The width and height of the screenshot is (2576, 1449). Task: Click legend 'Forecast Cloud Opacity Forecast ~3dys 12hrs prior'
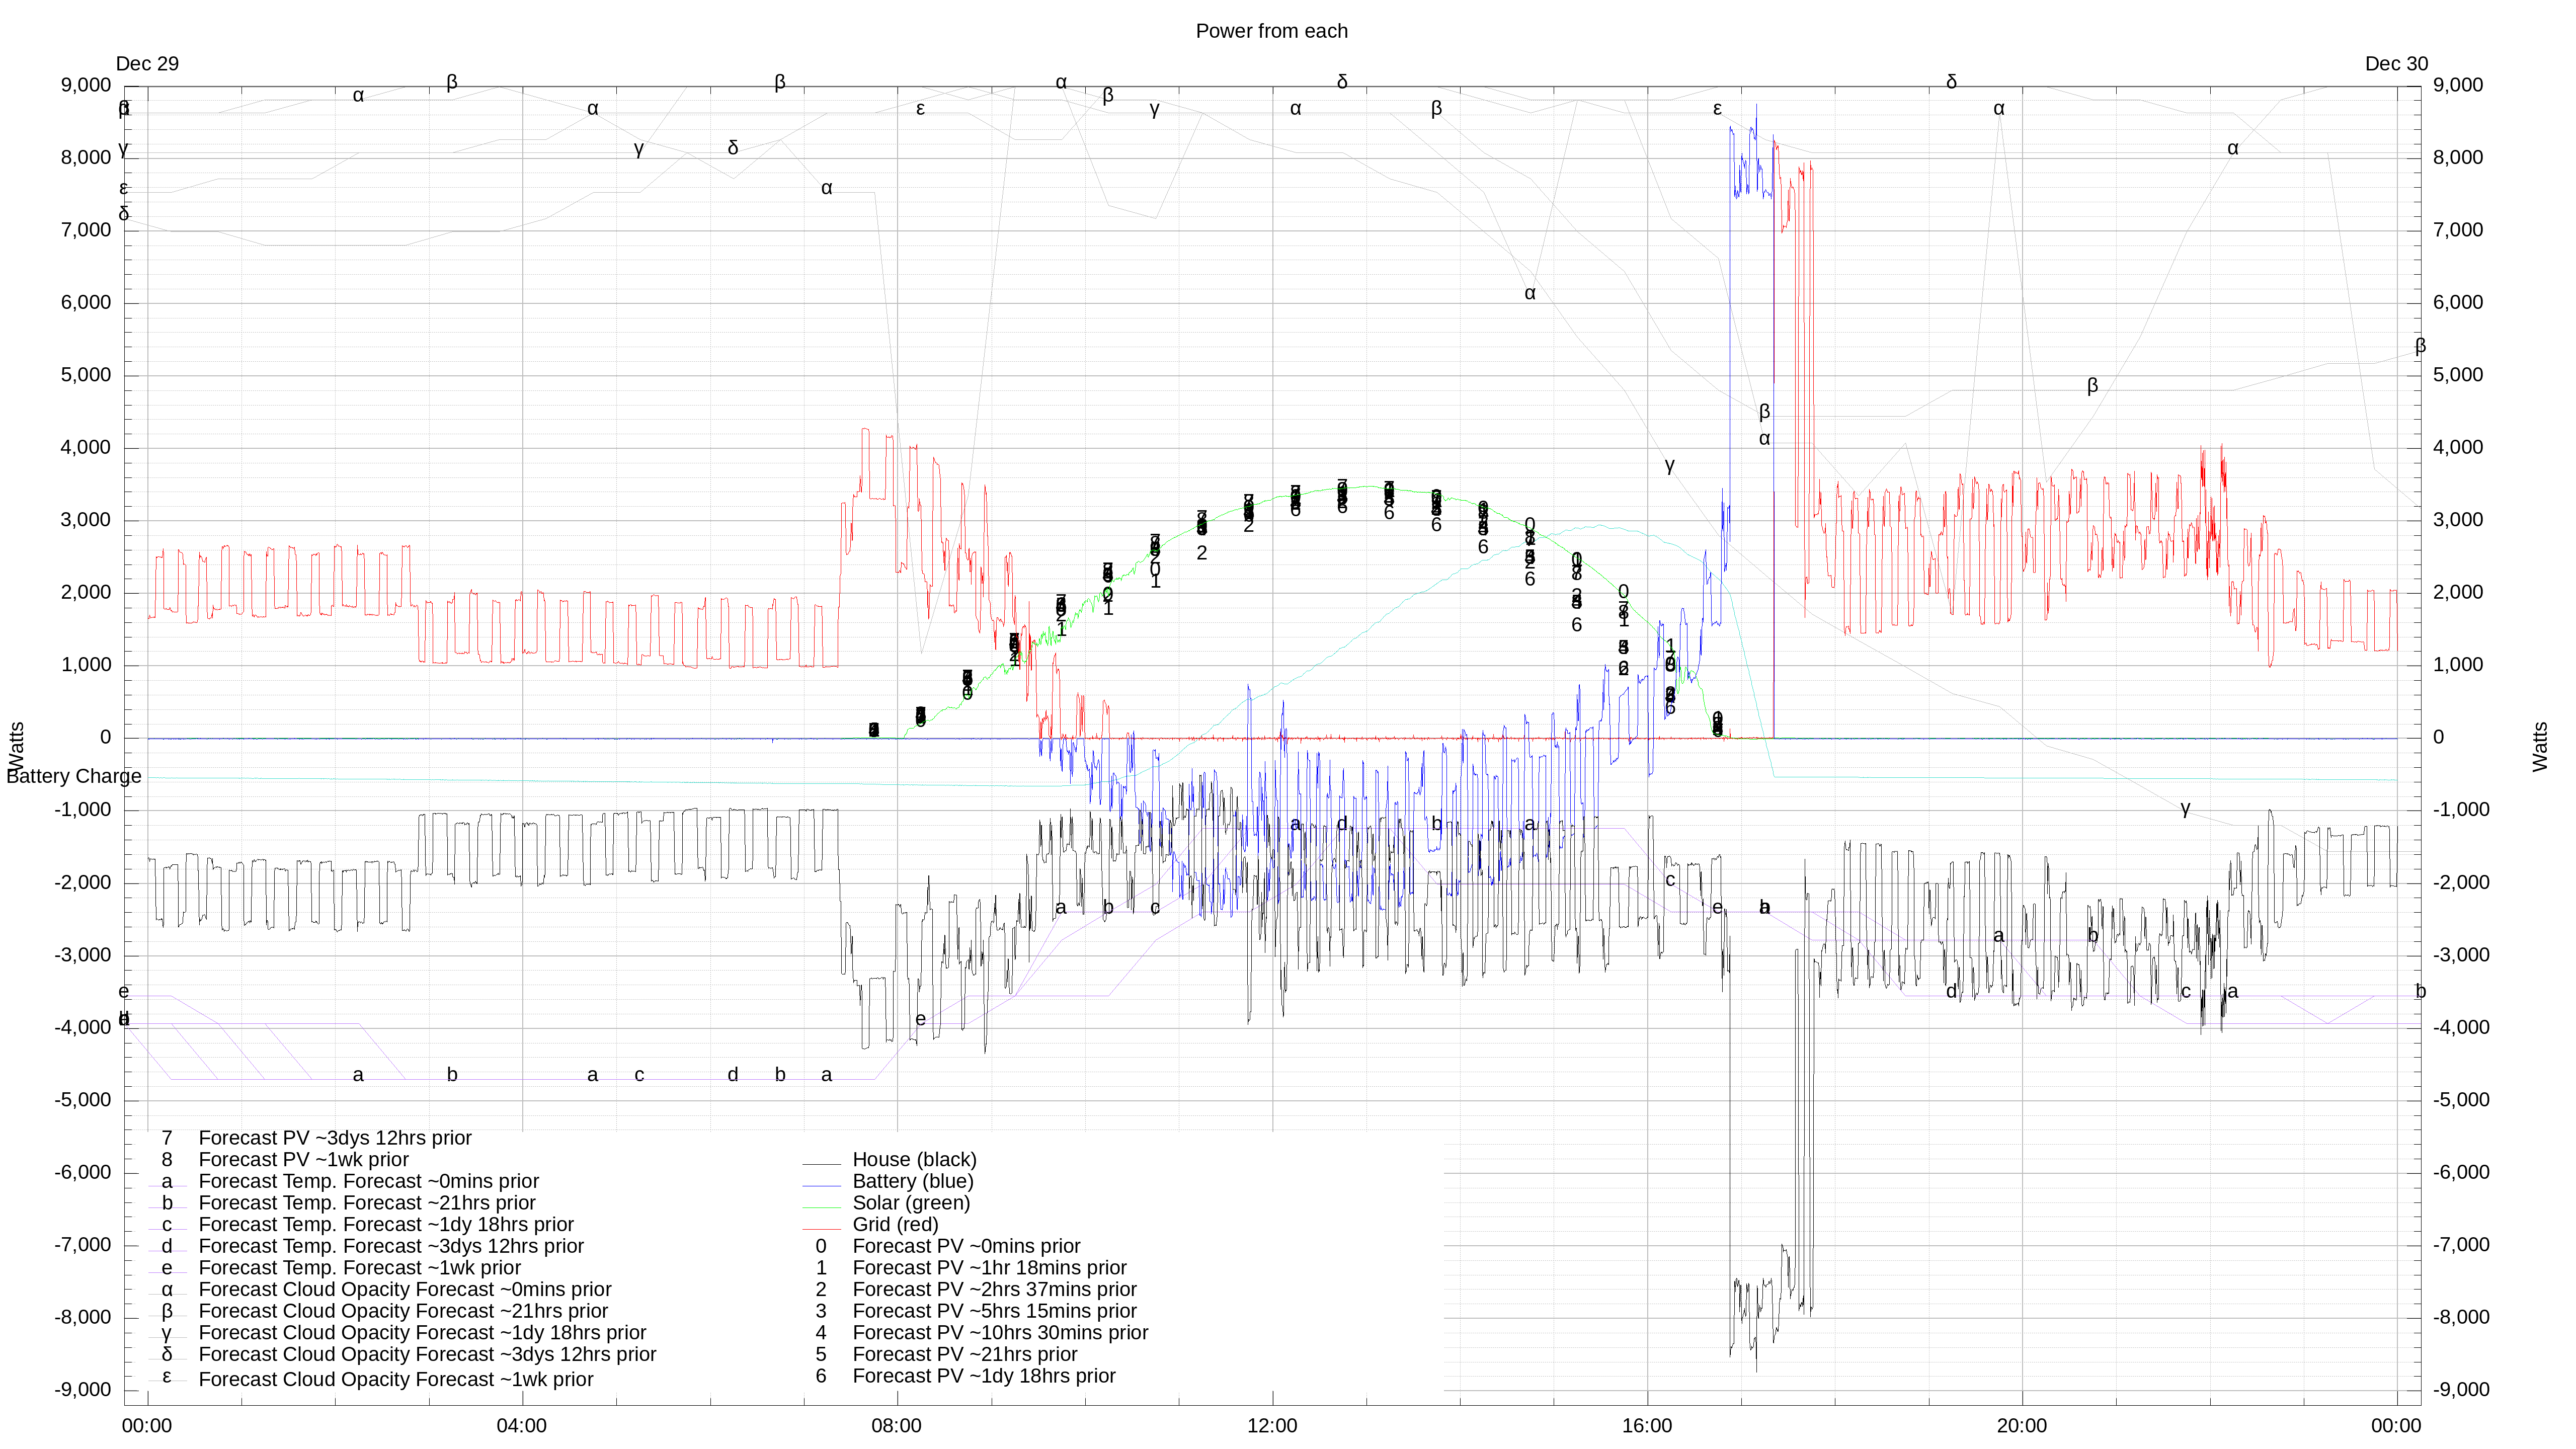tap(427, 1355)
